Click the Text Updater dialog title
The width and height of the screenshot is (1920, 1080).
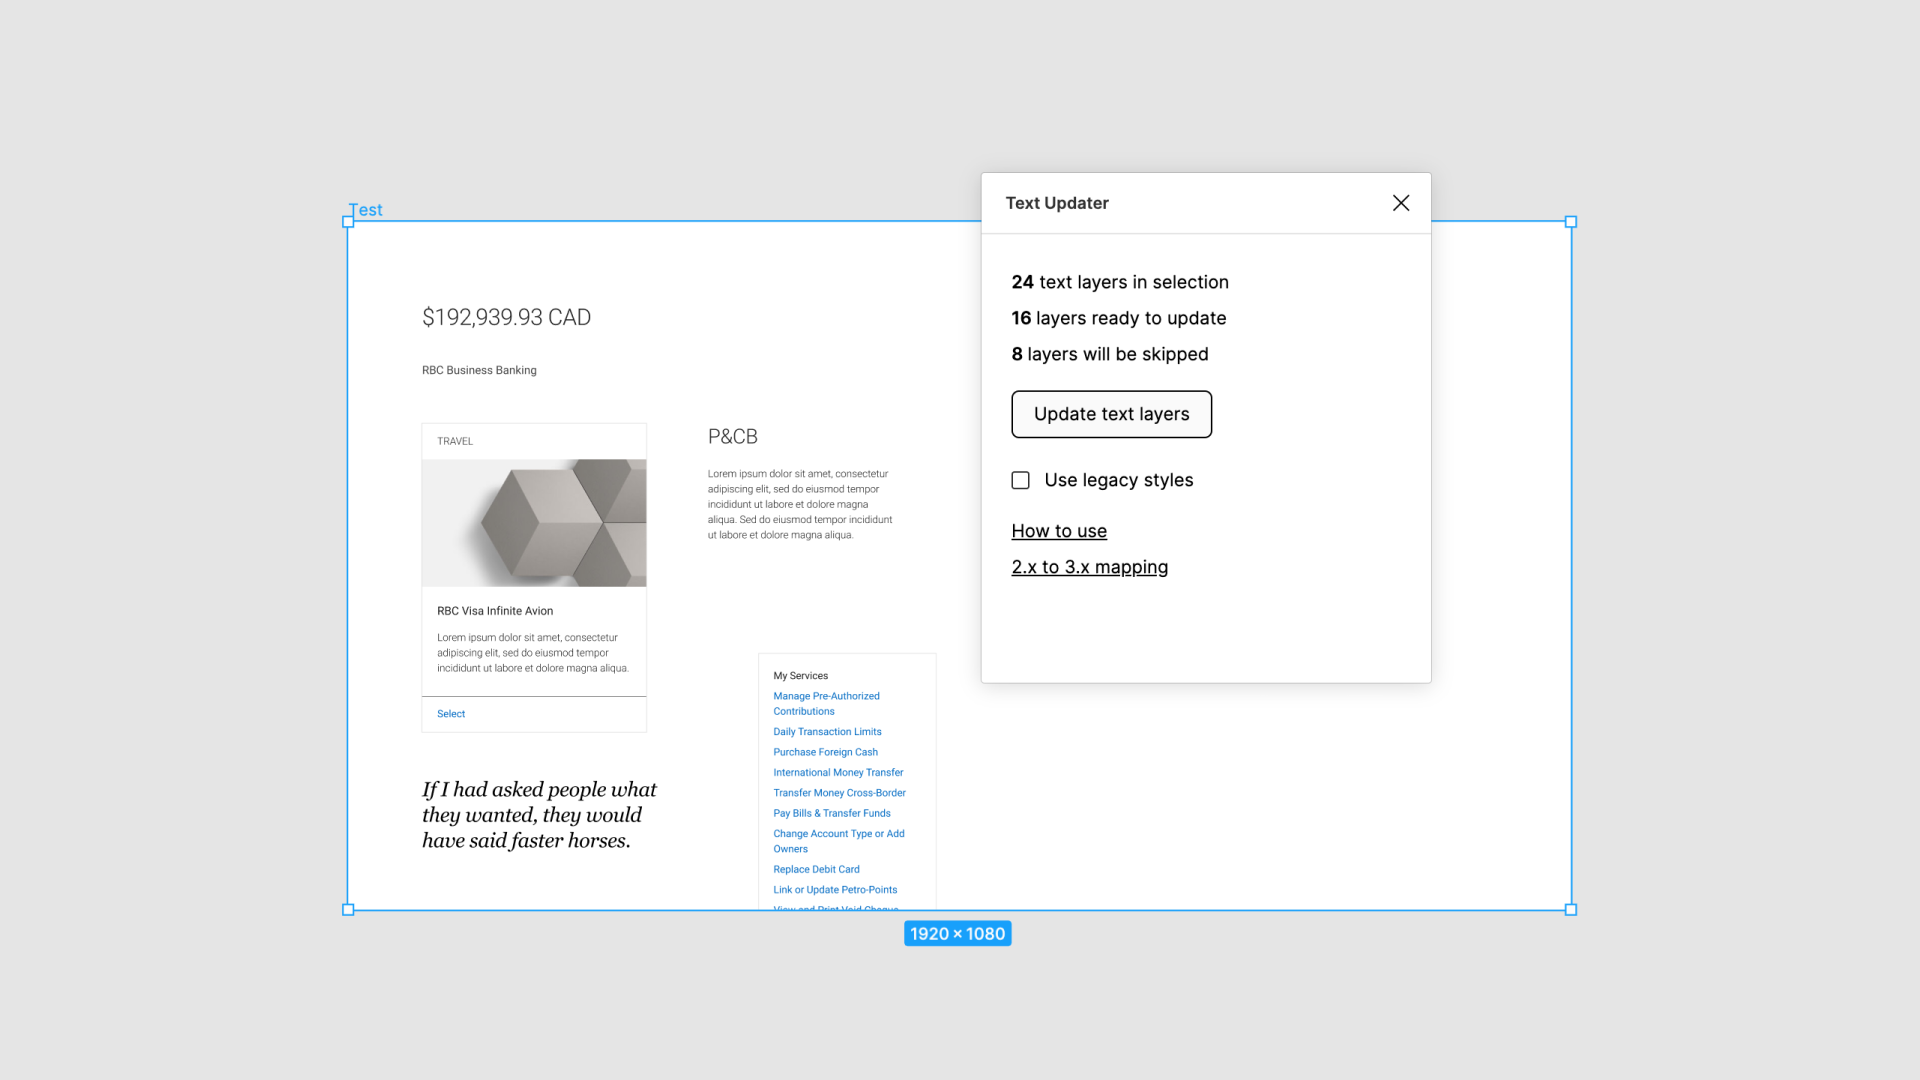pyautogui.click(x=1057, y=203)
